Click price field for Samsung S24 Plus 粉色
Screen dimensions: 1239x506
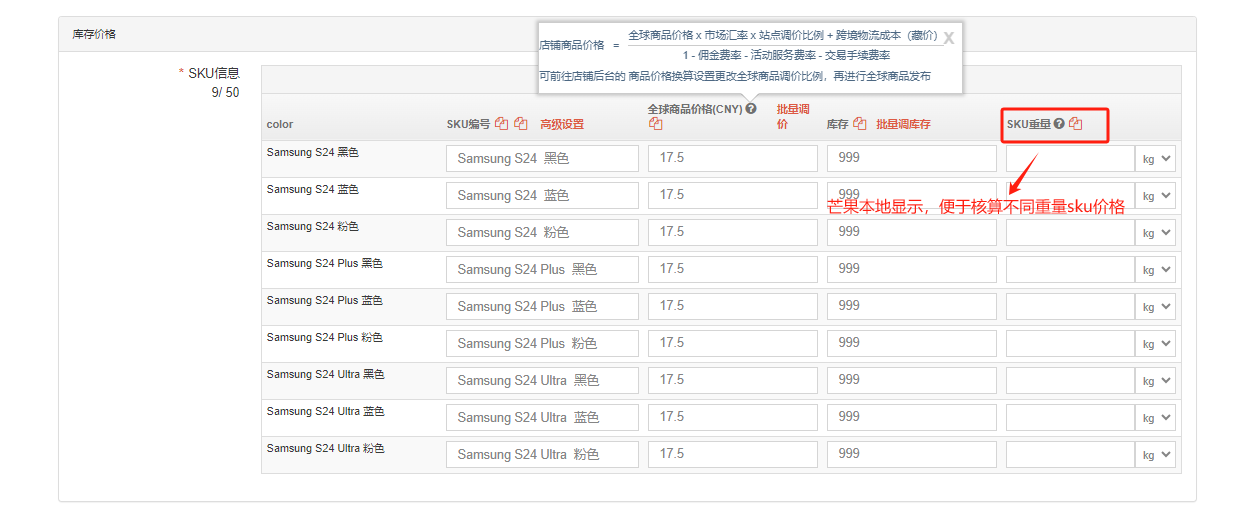[733, 343]
